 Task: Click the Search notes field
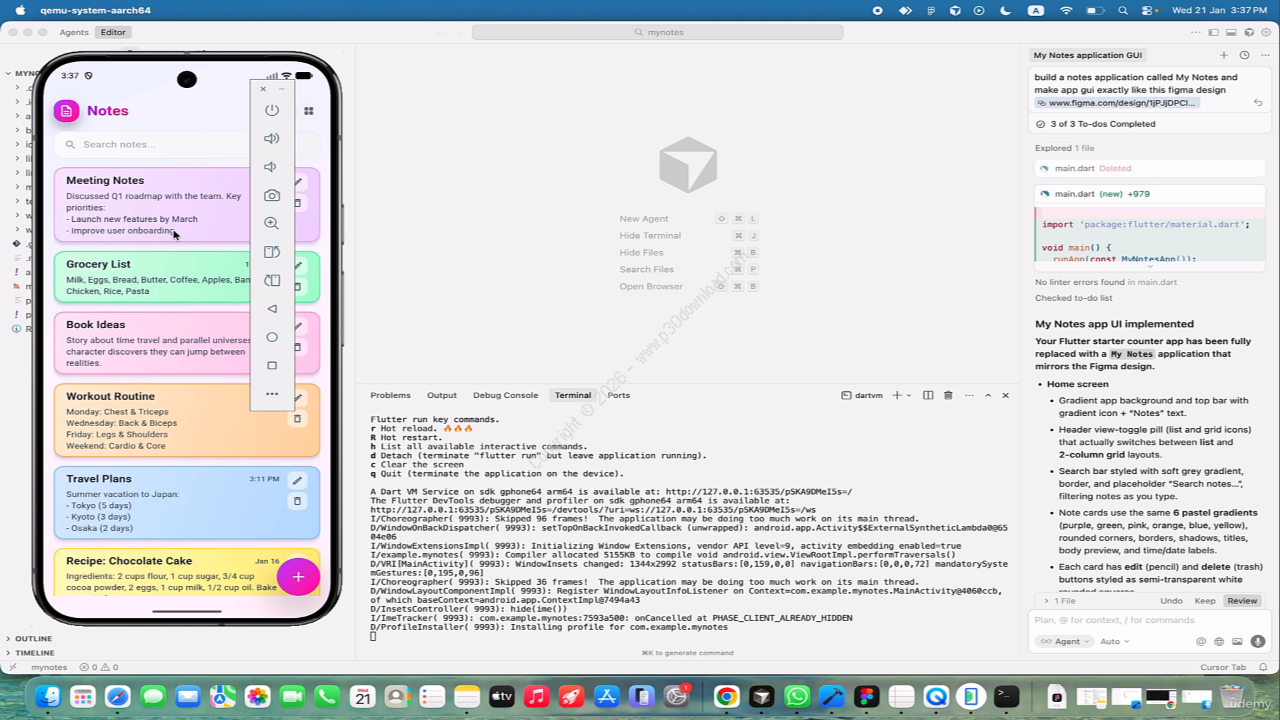186,144
